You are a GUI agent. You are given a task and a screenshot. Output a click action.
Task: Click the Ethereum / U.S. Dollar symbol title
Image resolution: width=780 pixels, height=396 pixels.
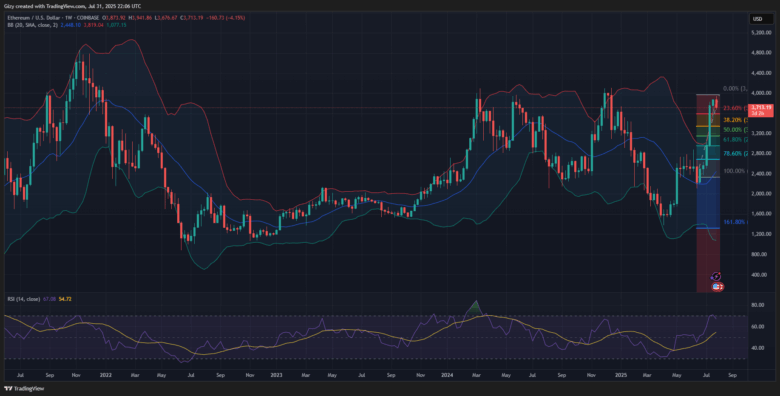[x=34, y=18]
